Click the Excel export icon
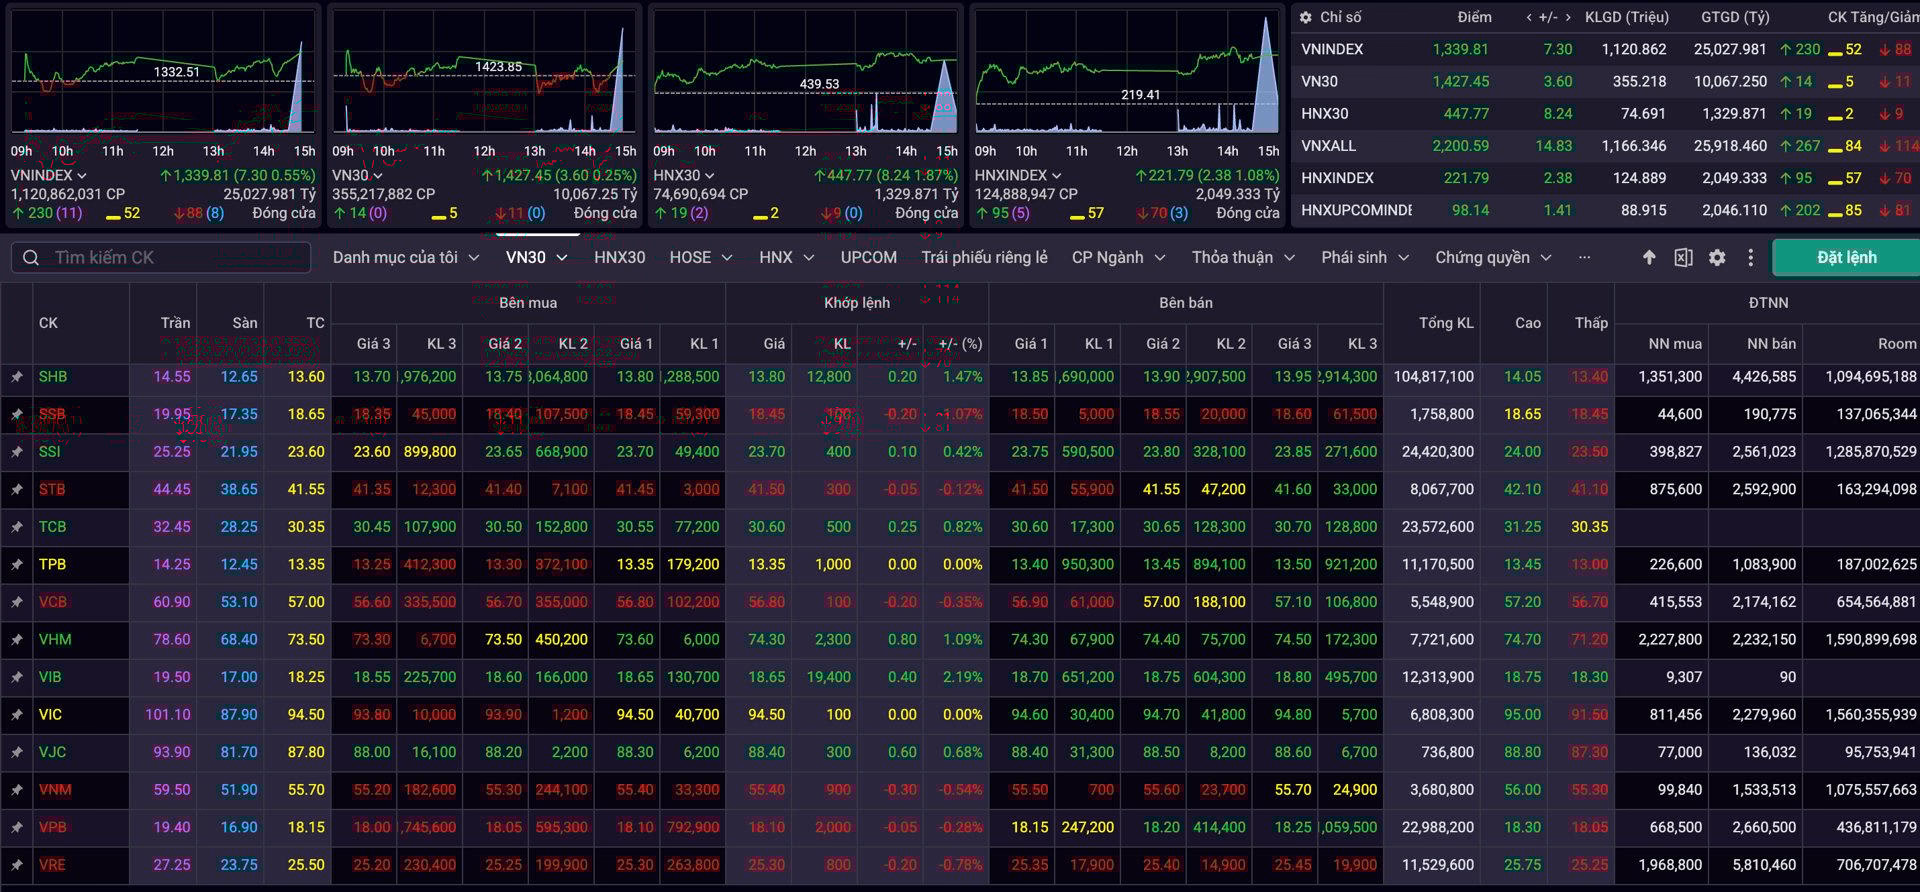The height and width of the screenshot is (892, 1920). 1683,258
